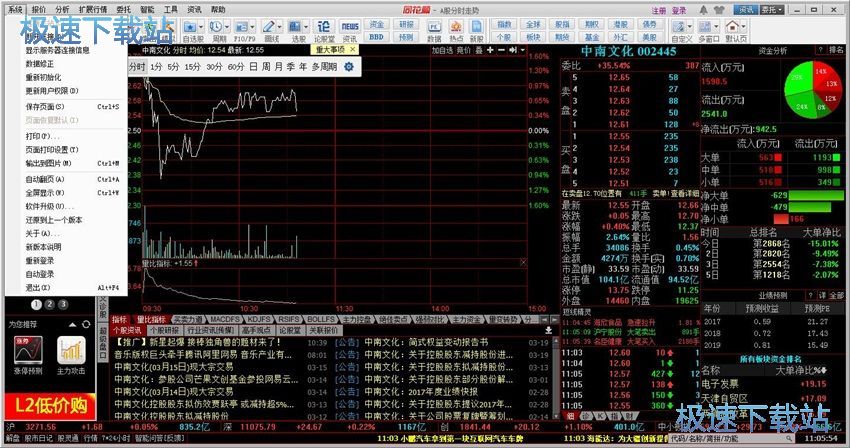Open the 多窗口 multi-window icon

[704, 26]
